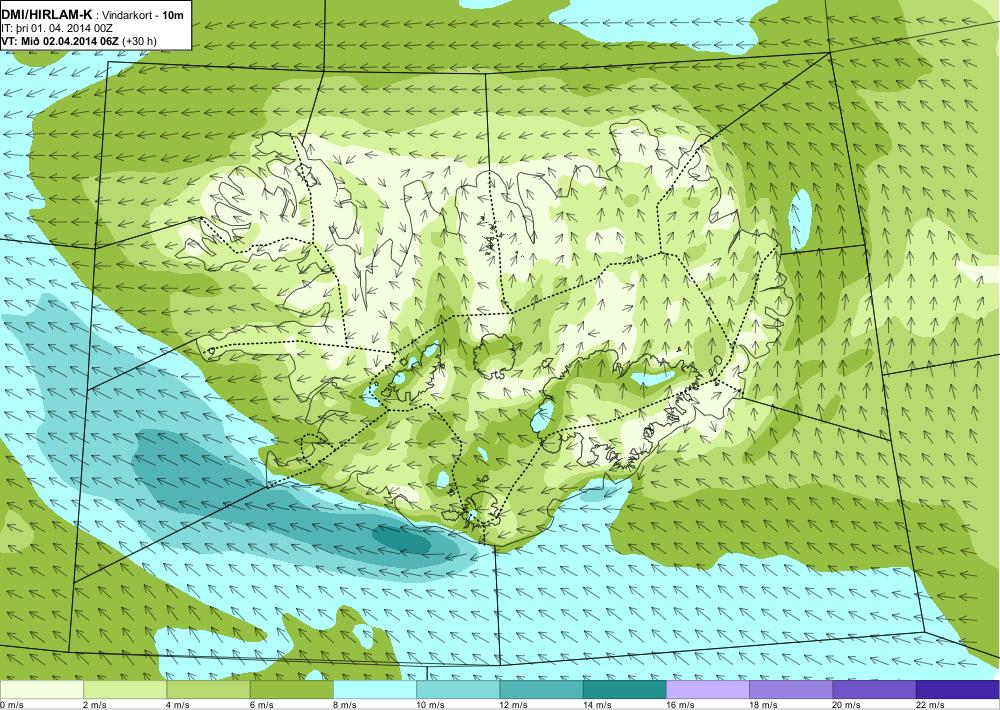Select the IT: þri 01. 04. 2014 00Z line

click(57, 28)
